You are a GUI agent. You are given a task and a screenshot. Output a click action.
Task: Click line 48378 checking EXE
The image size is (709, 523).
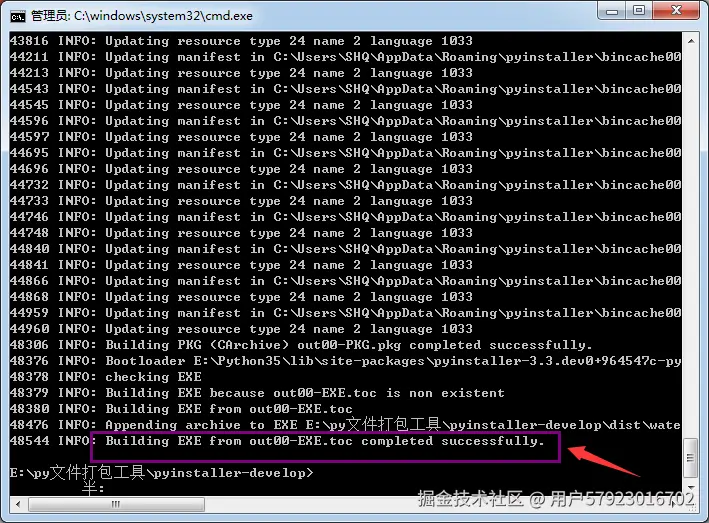coord(106,377)
